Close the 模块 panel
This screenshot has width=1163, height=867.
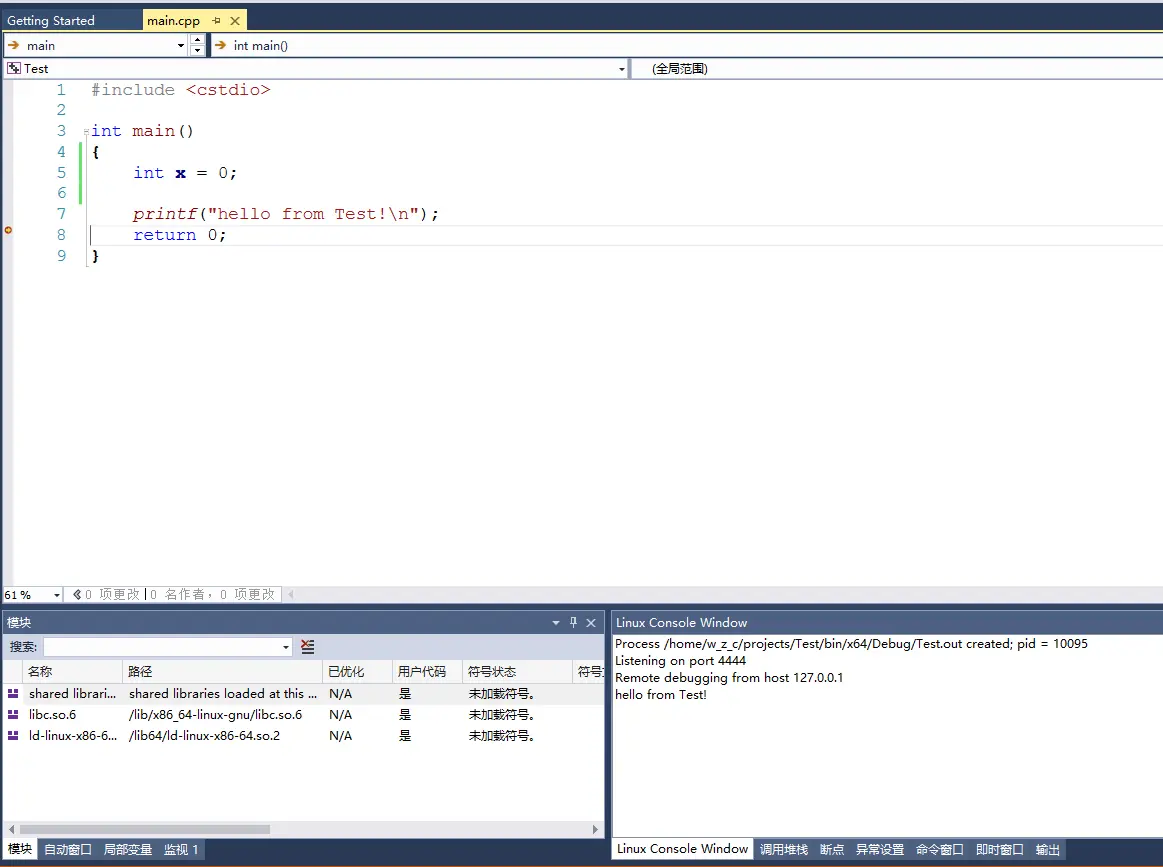pos(591,623)
